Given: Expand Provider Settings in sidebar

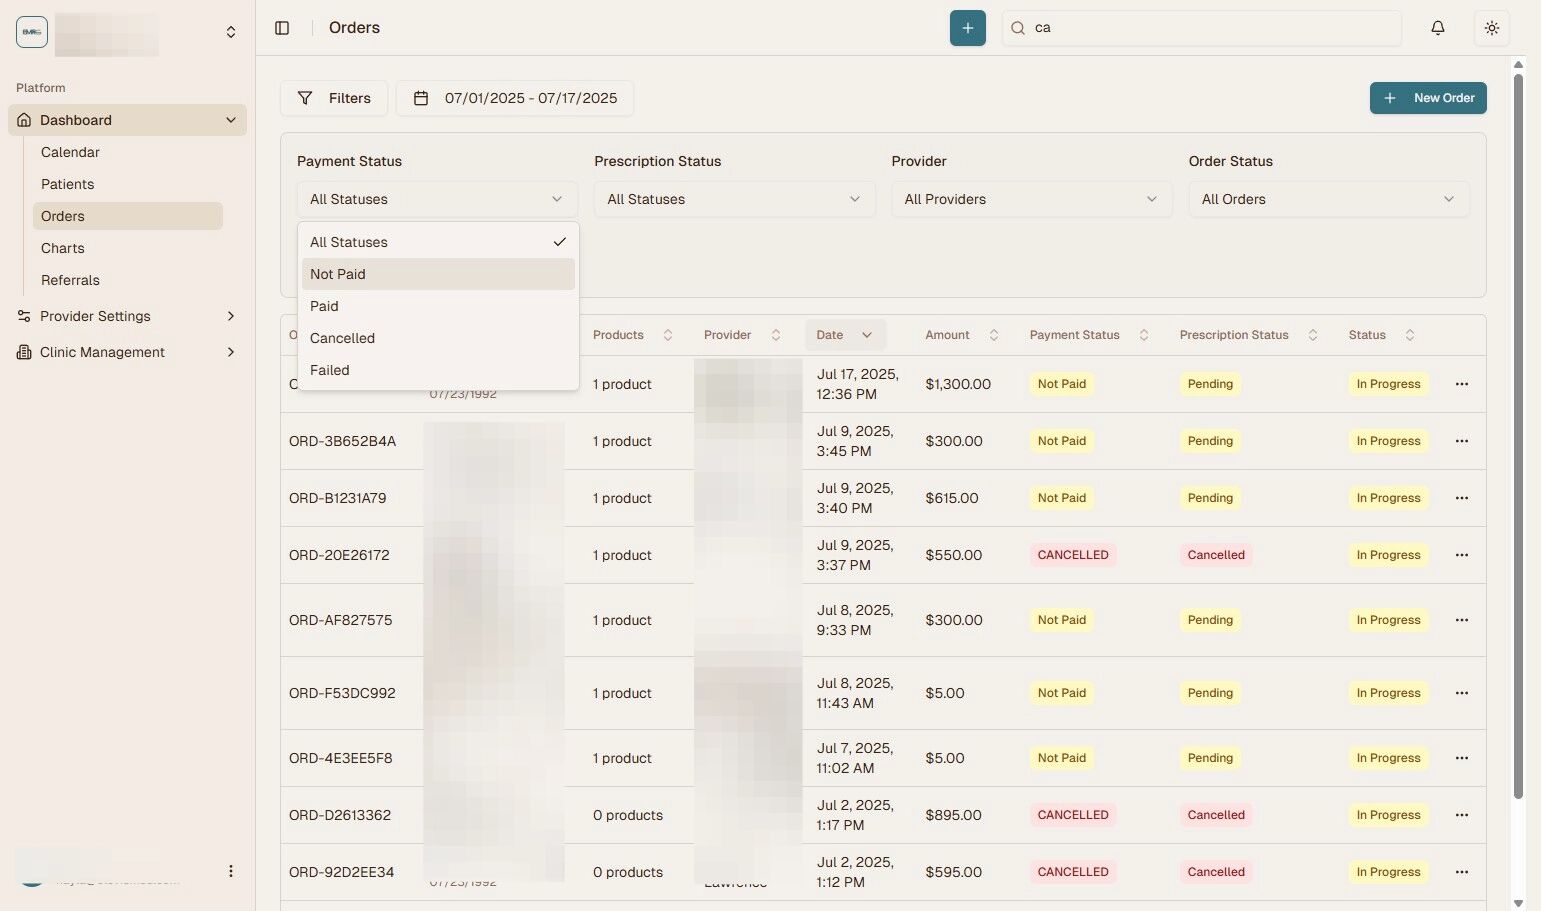Looking at the screenshot, I should click(x=127, y=316).
